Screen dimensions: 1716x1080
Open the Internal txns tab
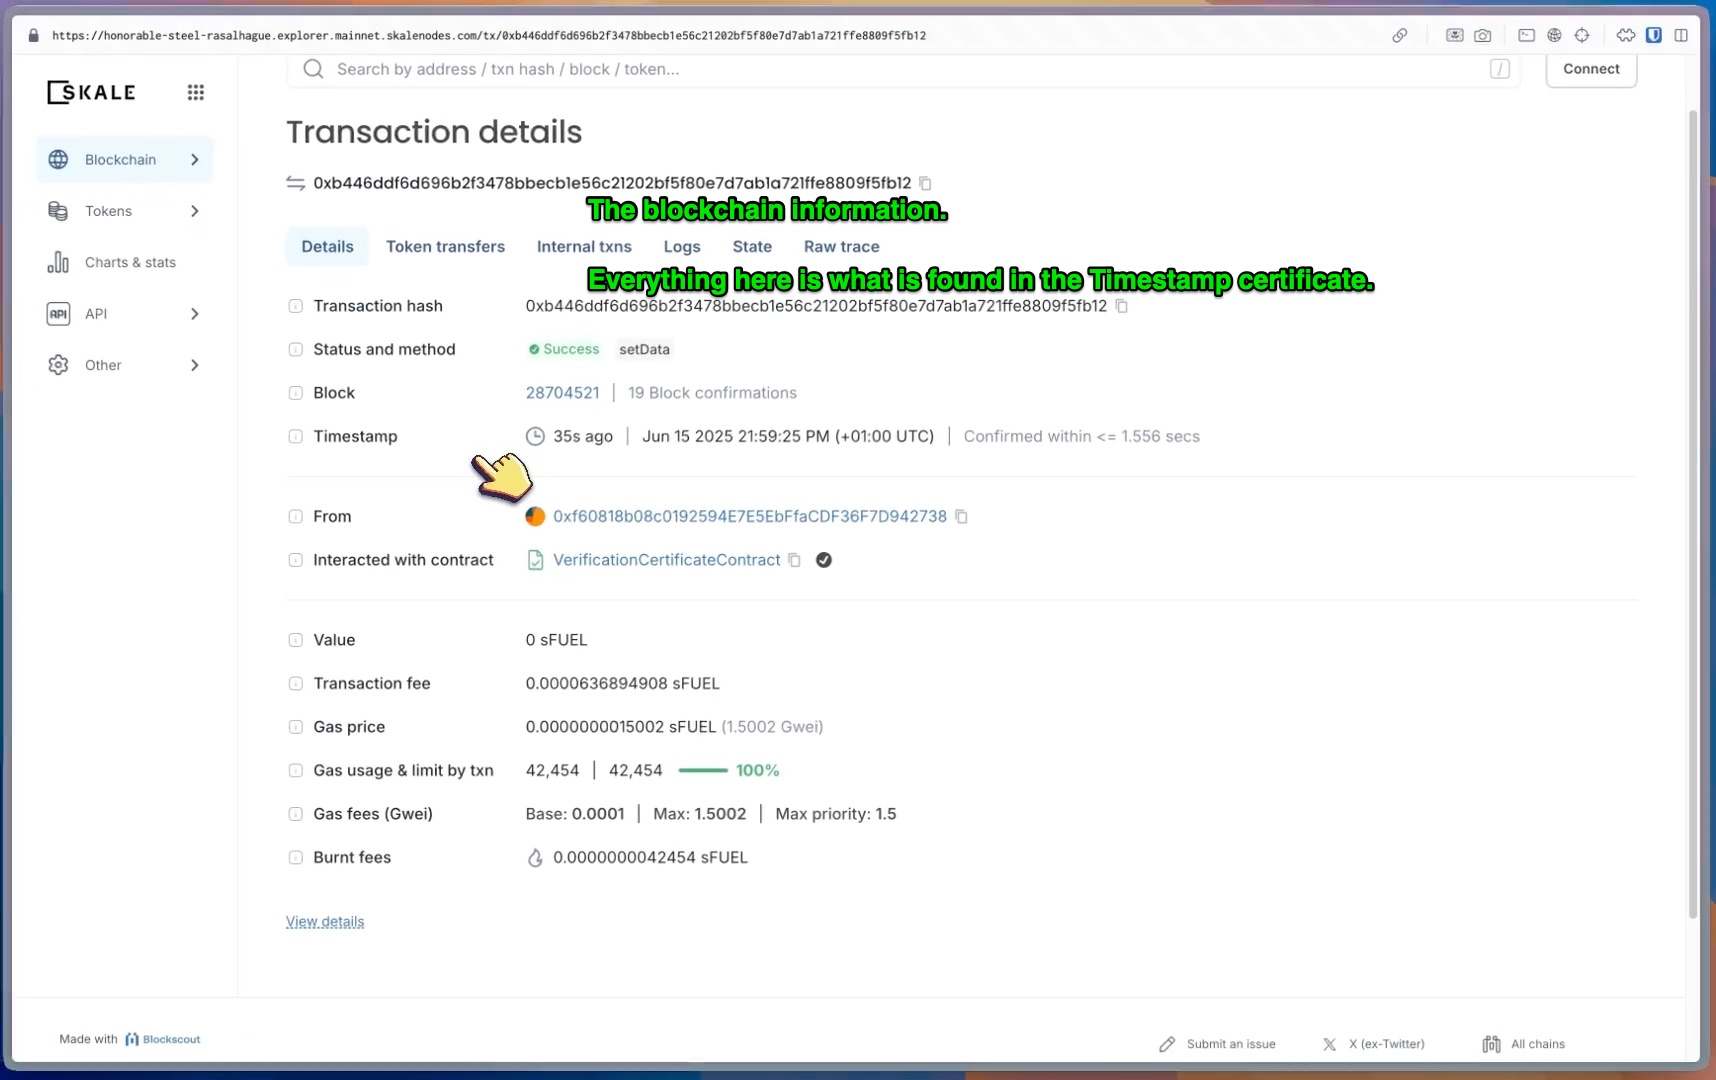584,247
